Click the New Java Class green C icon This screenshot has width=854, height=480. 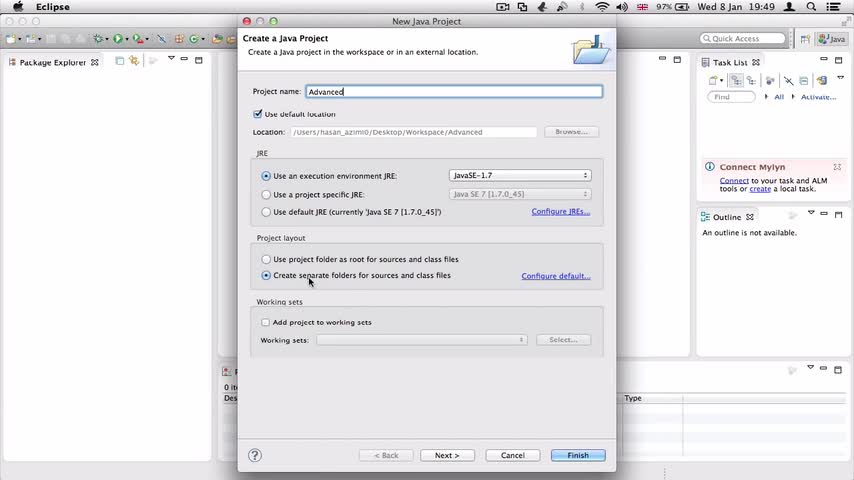click(x=194, y=39)
